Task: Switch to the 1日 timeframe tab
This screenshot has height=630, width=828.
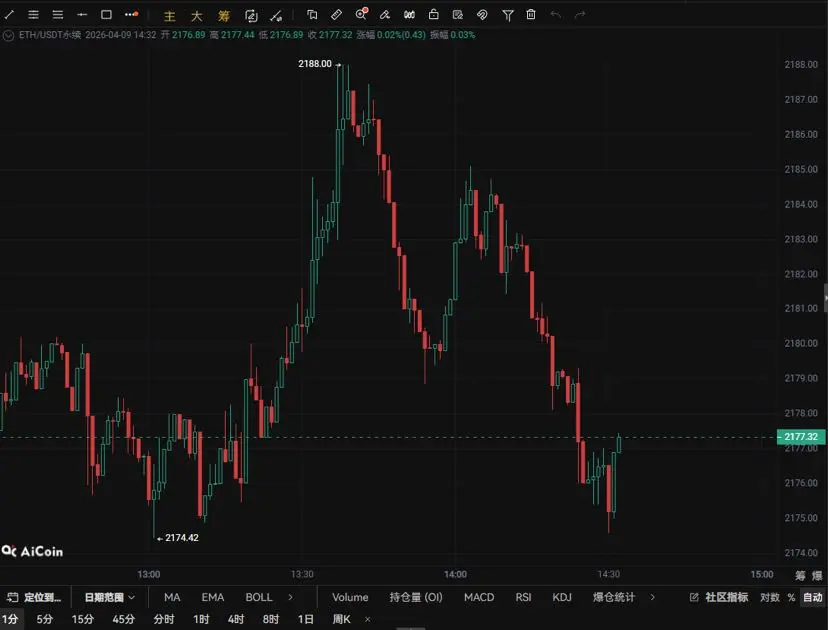Action: 306,619
